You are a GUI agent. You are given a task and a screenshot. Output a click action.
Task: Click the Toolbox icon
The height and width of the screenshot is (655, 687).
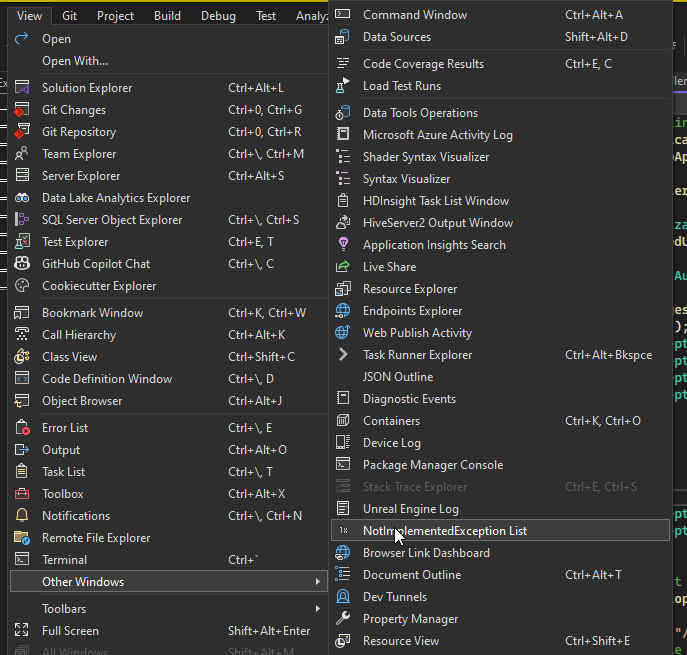click(x=22, y=494)
